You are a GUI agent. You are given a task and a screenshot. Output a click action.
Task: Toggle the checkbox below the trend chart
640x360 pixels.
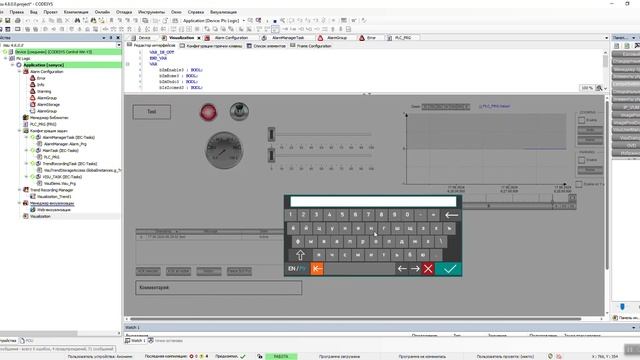(x=578, y=184)
